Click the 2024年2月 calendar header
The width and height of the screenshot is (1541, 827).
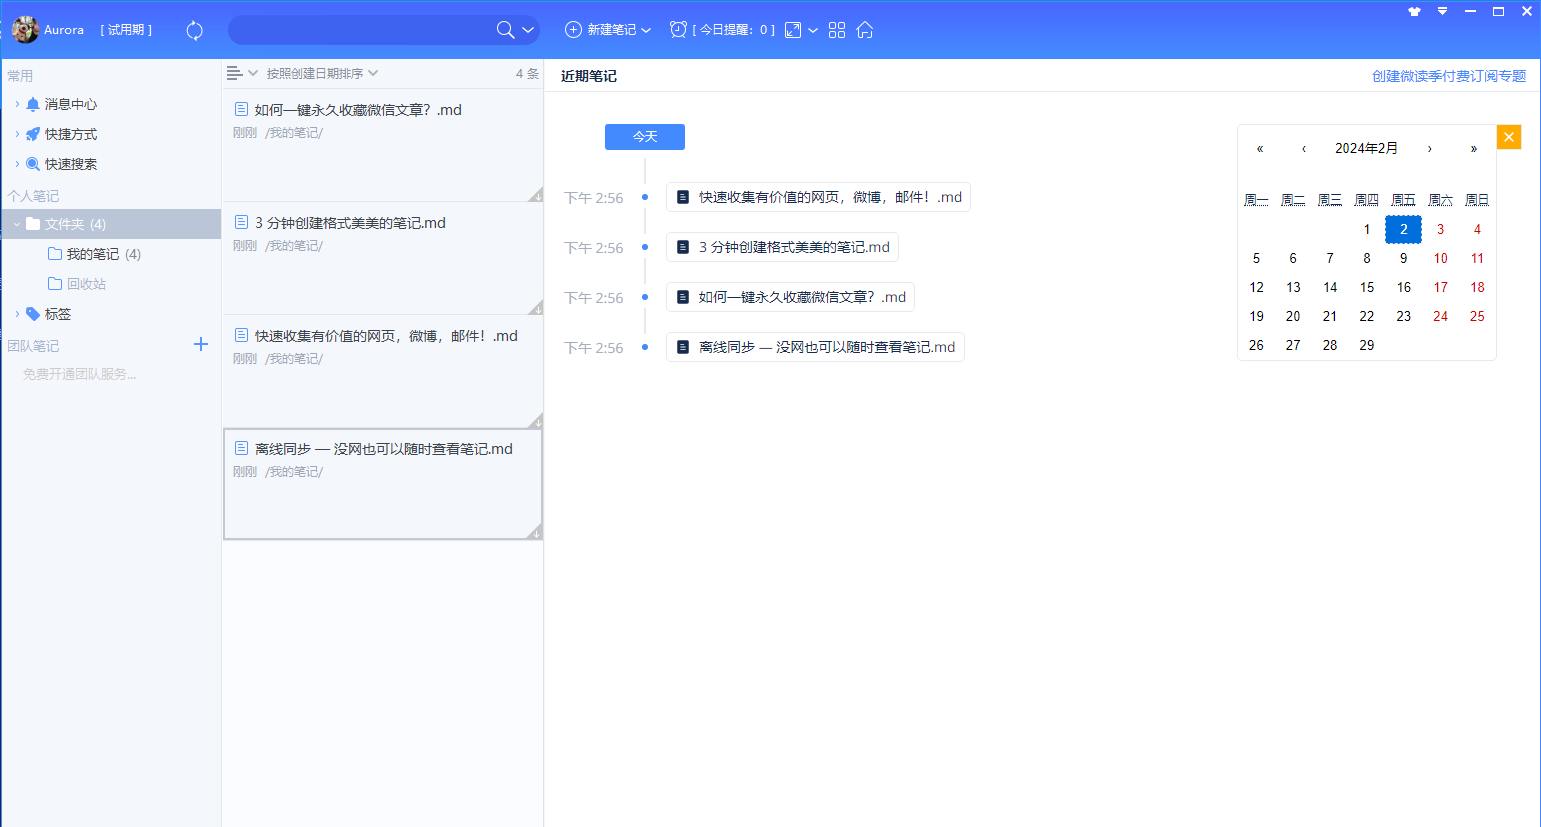1367,148
